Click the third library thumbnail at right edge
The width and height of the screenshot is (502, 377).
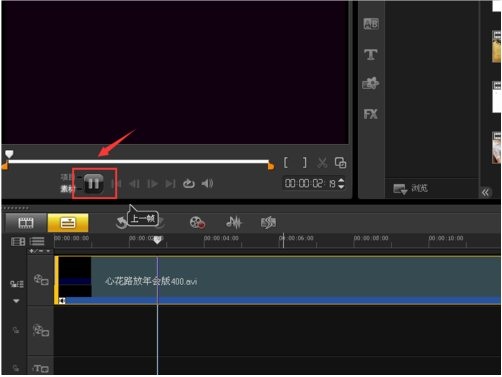[x=496, y=148]
